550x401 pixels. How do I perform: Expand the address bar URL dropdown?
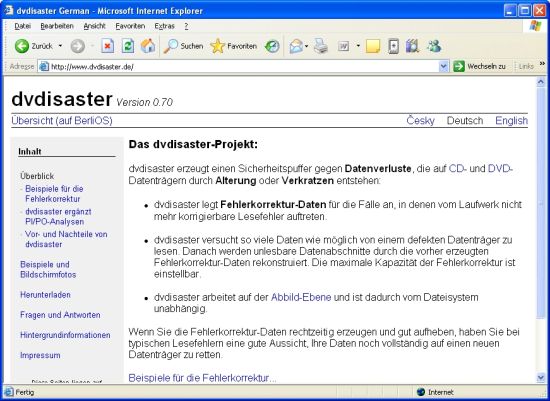click(443, 66)
